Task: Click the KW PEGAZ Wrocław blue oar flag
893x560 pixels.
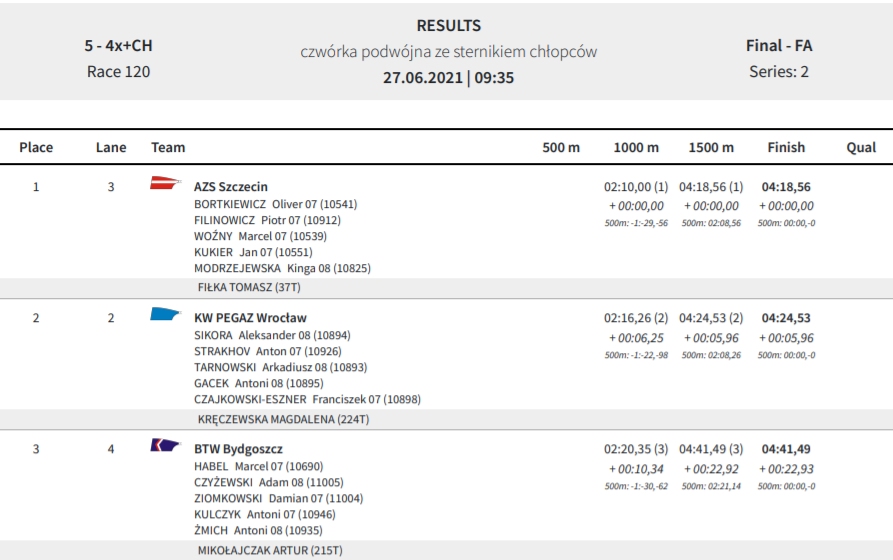Action: [166, 314]
